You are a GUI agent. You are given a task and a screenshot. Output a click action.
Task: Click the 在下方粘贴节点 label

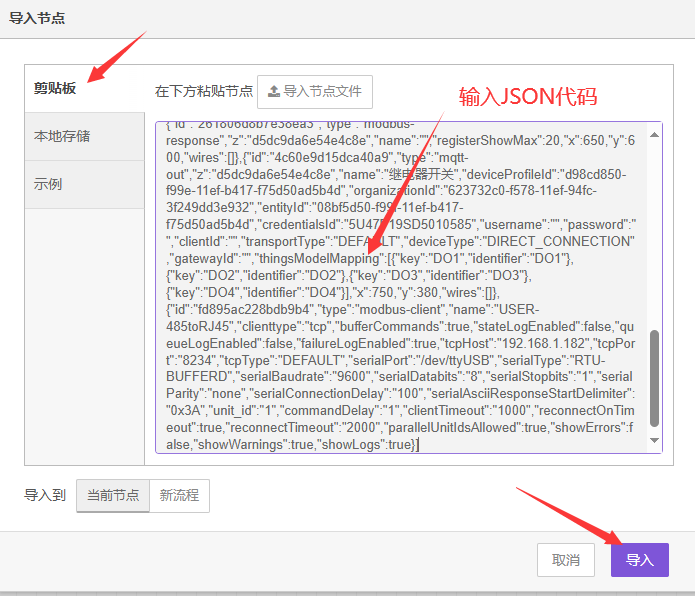click(x=204, y=91)
